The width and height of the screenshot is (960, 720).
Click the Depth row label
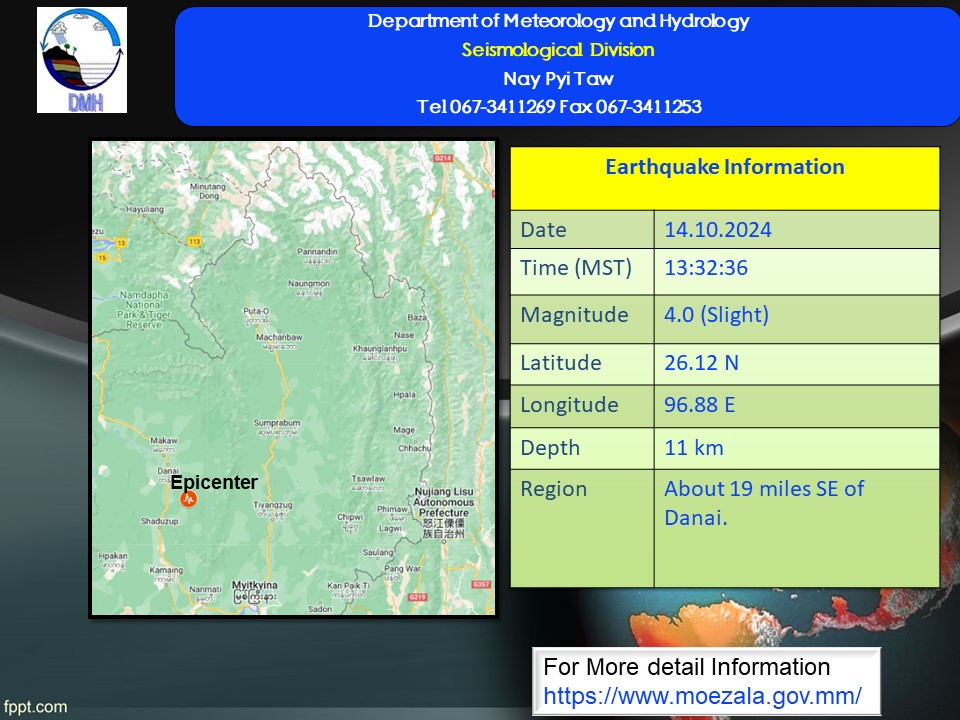[550, 448]
